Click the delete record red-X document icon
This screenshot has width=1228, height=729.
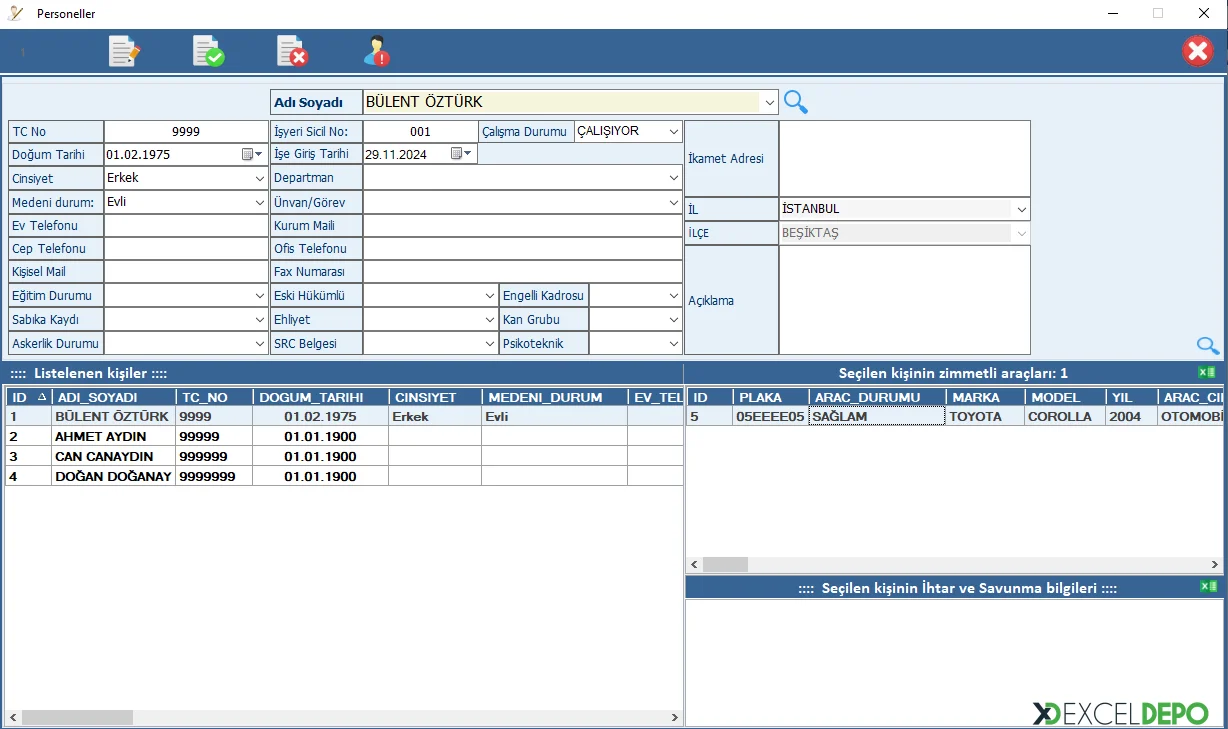(x=292, y=51)
